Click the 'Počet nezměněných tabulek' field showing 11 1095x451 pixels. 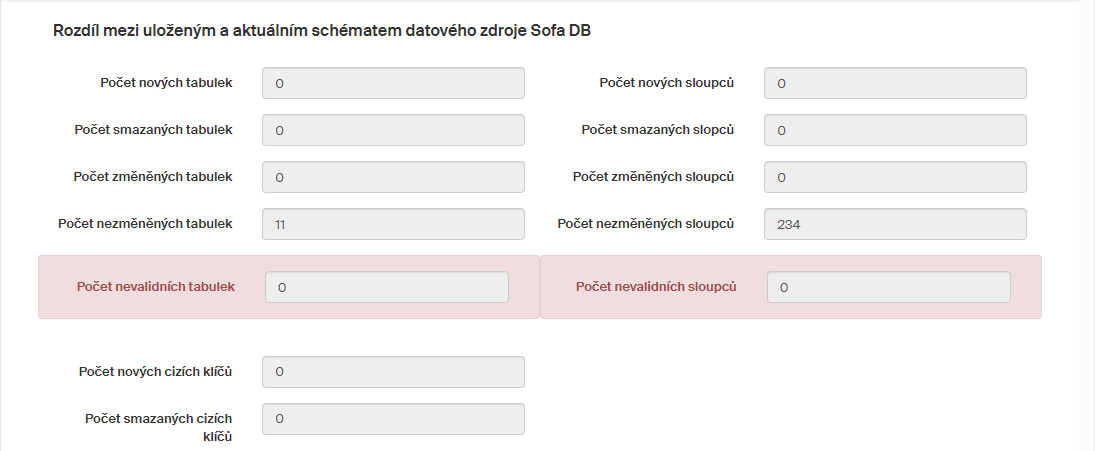[393, 224]
